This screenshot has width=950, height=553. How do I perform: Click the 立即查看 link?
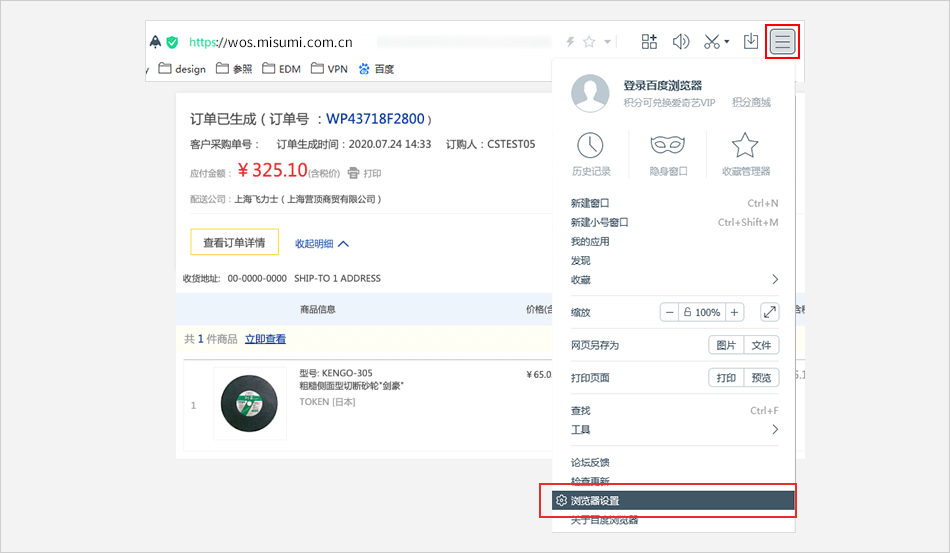pyautogui.click(x=265, y=339)
